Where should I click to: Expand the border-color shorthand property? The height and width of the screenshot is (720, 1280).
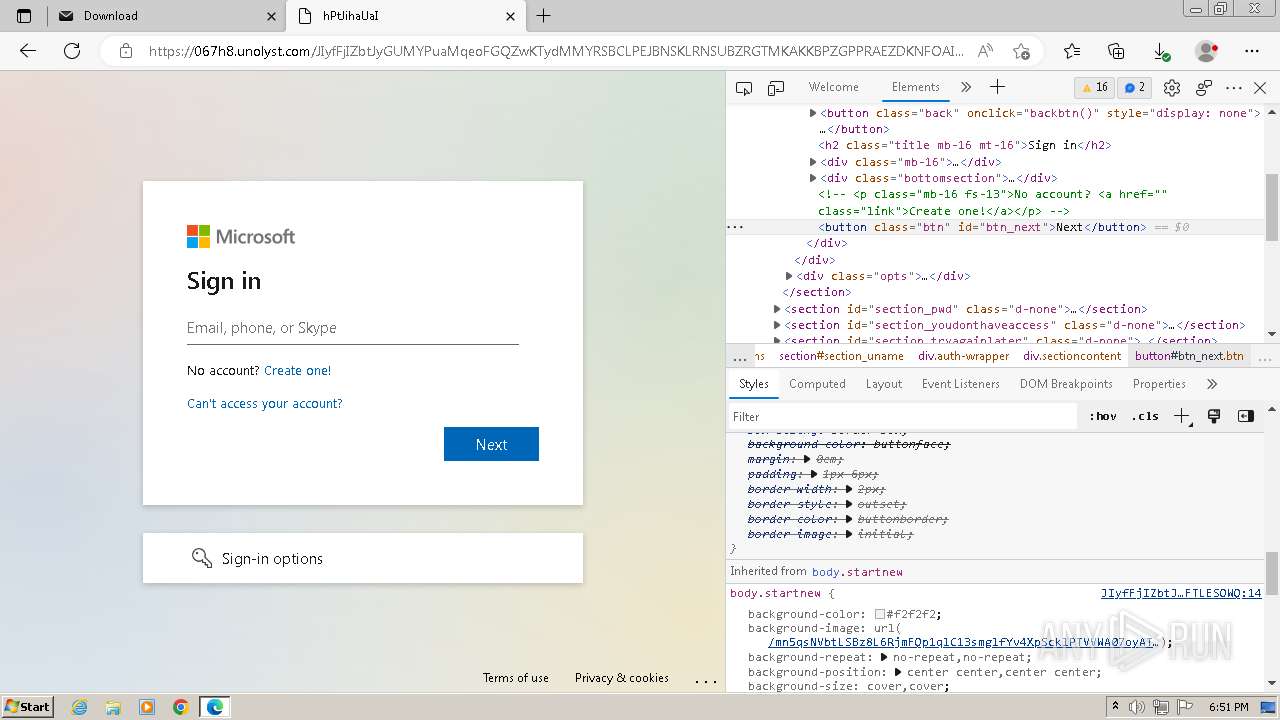coord(849,519)
